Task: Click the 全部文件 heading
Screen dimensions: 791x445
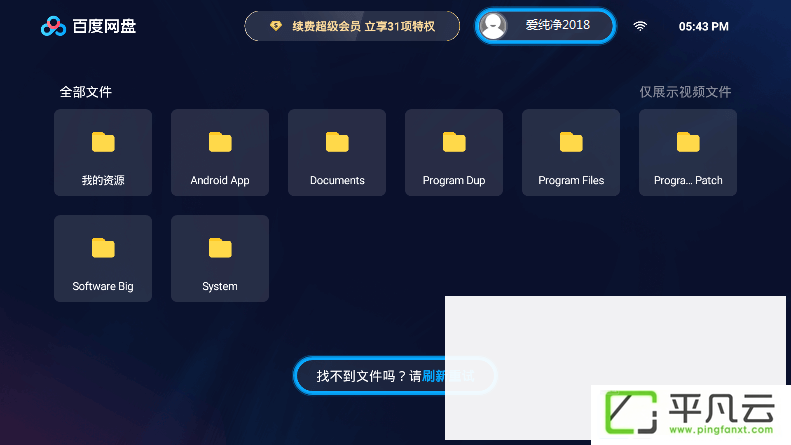Action: point(86,92)
